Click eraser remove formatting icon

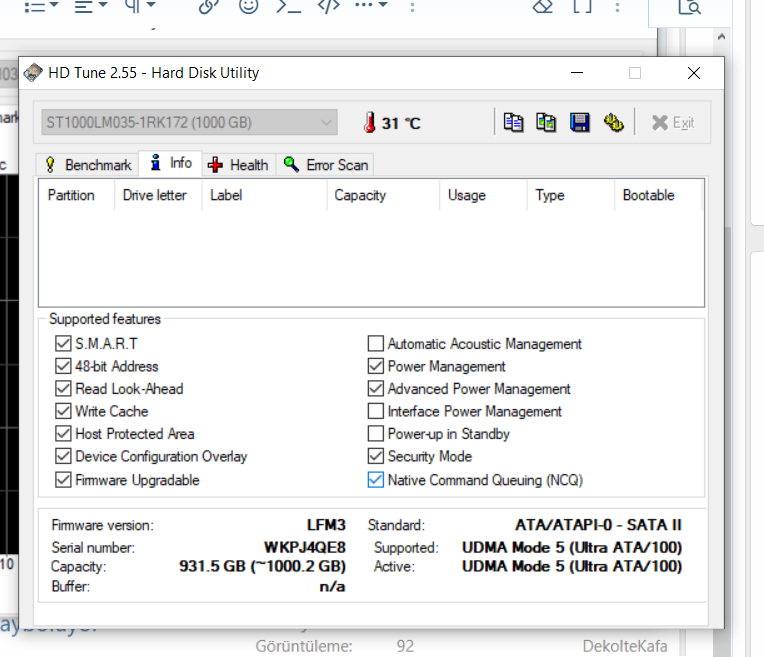click(542, 6)
